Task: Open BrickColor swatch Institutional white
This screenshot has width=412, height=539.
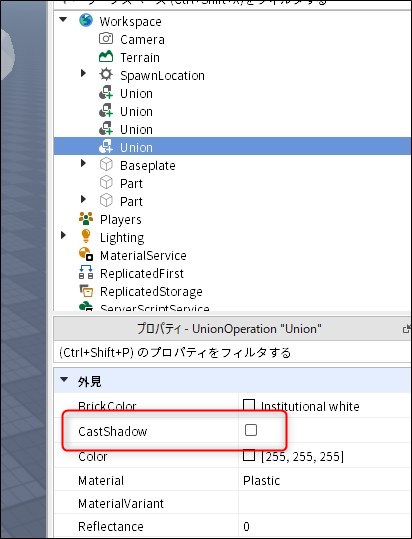Action: coord(249,405)
